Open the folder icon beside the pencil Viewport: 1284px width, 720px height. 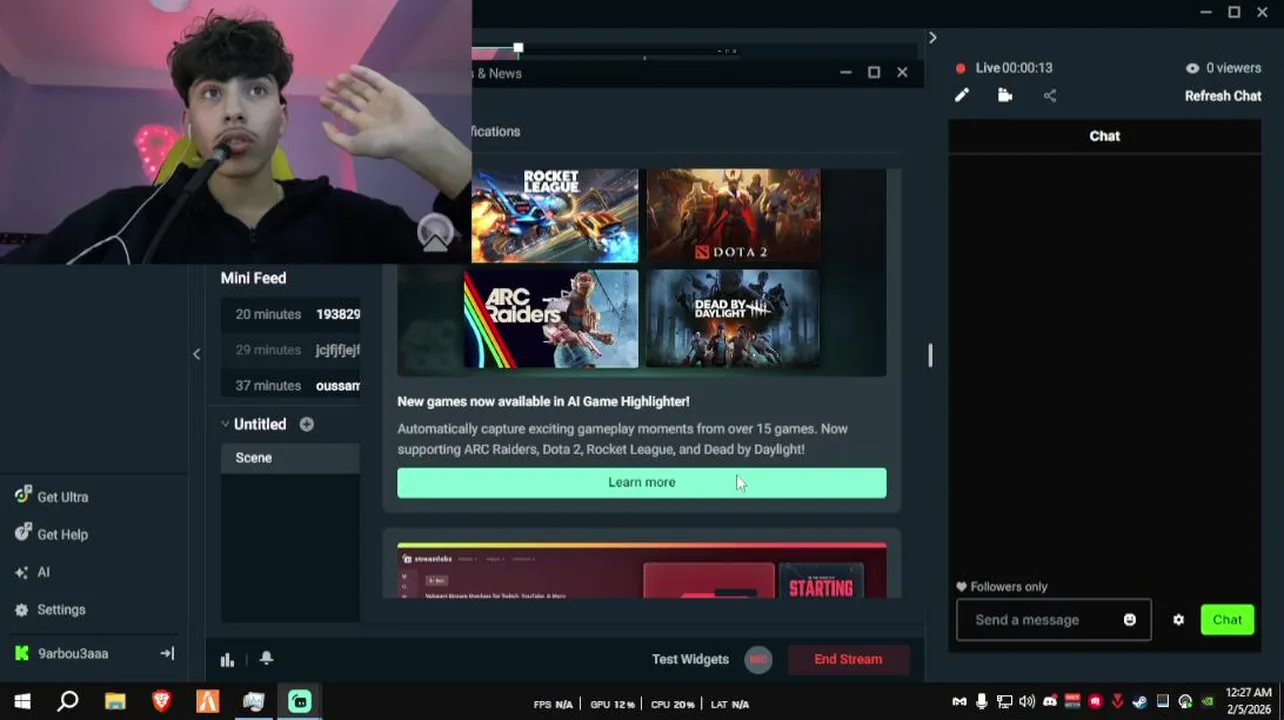(x=1005, y=95)
